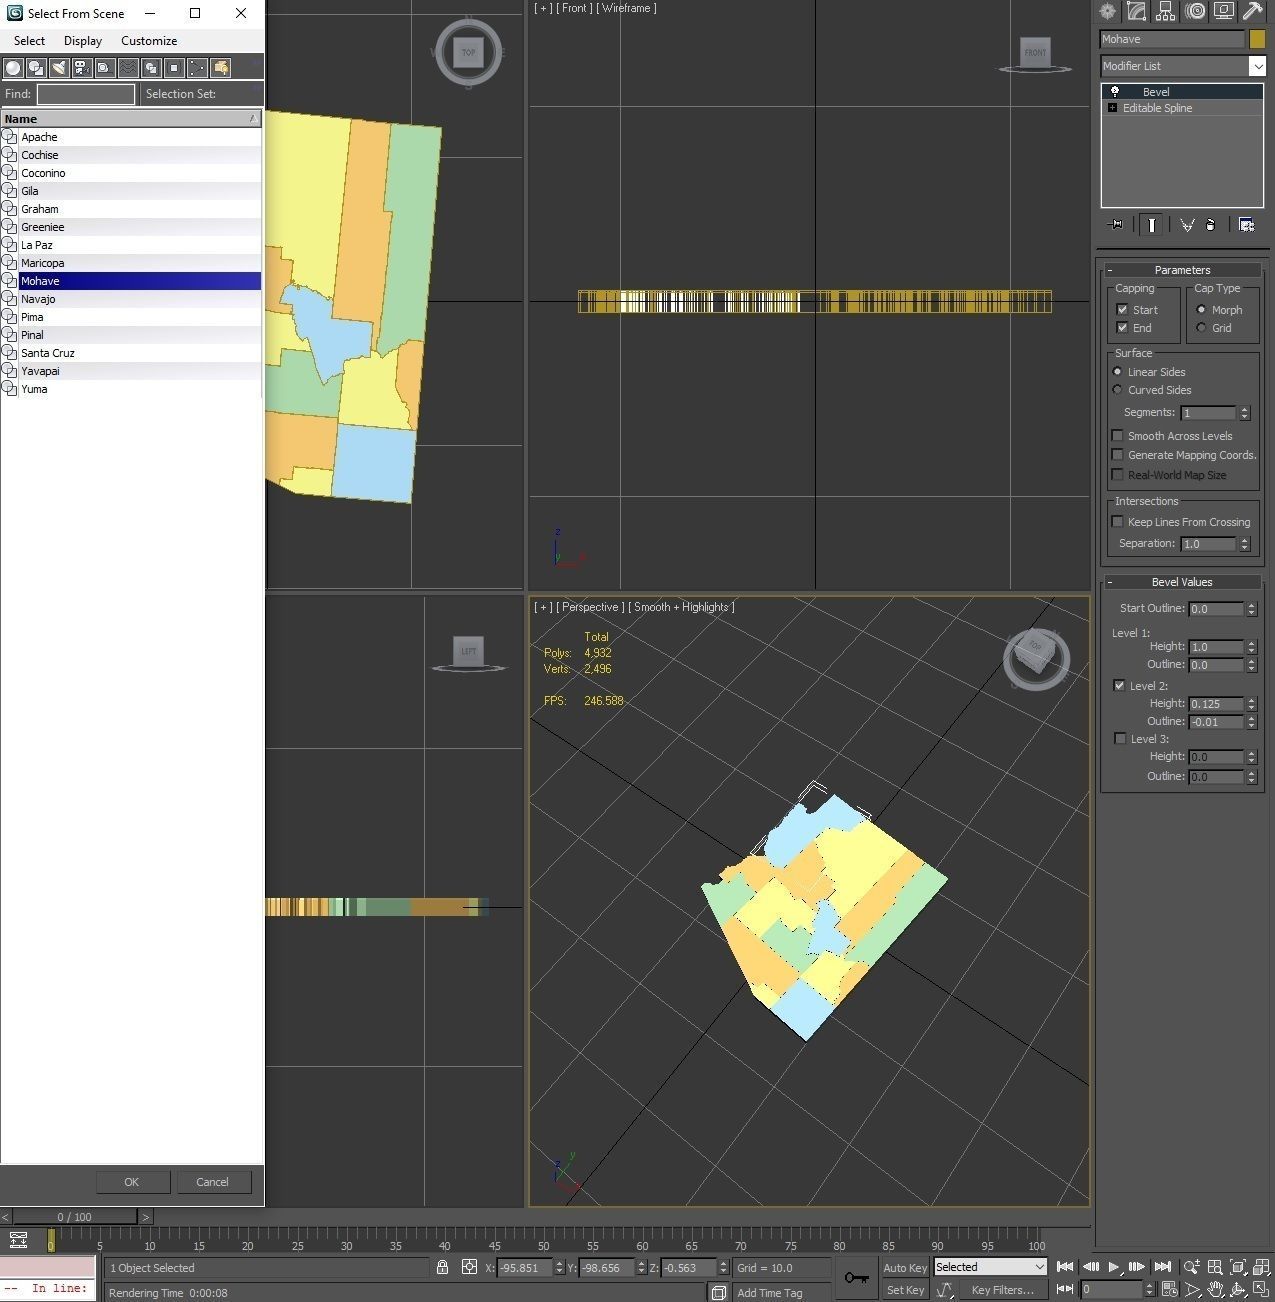This screenshot has height=1302, width=1275.
Task: Toggle Display Bones filter icon
Action: point(197,68)
